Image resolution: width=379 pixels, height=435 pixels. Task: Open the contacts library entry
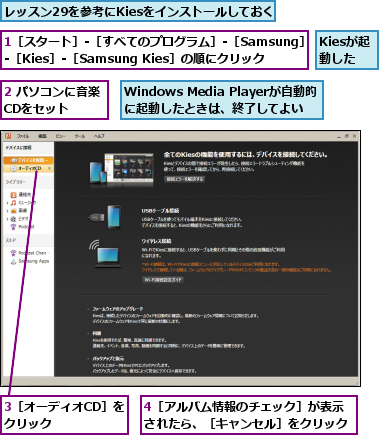point(25,195)
